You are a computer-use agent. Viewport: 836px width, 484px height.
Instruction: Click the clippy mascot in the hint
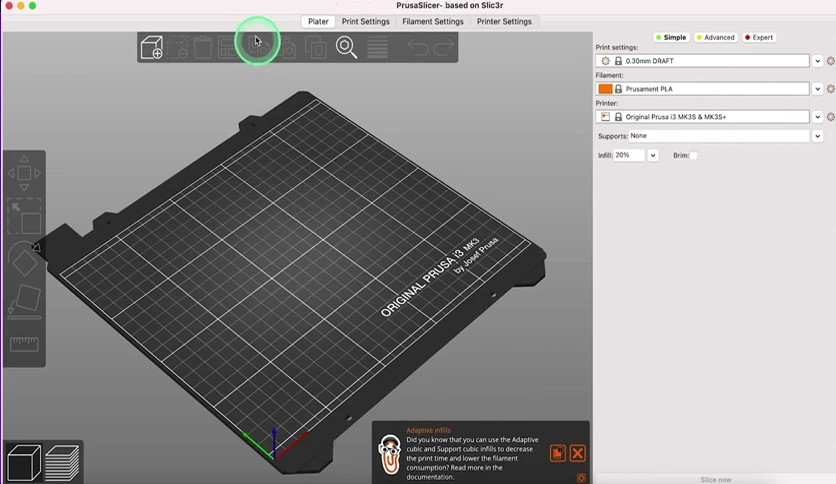pos(390,455)
